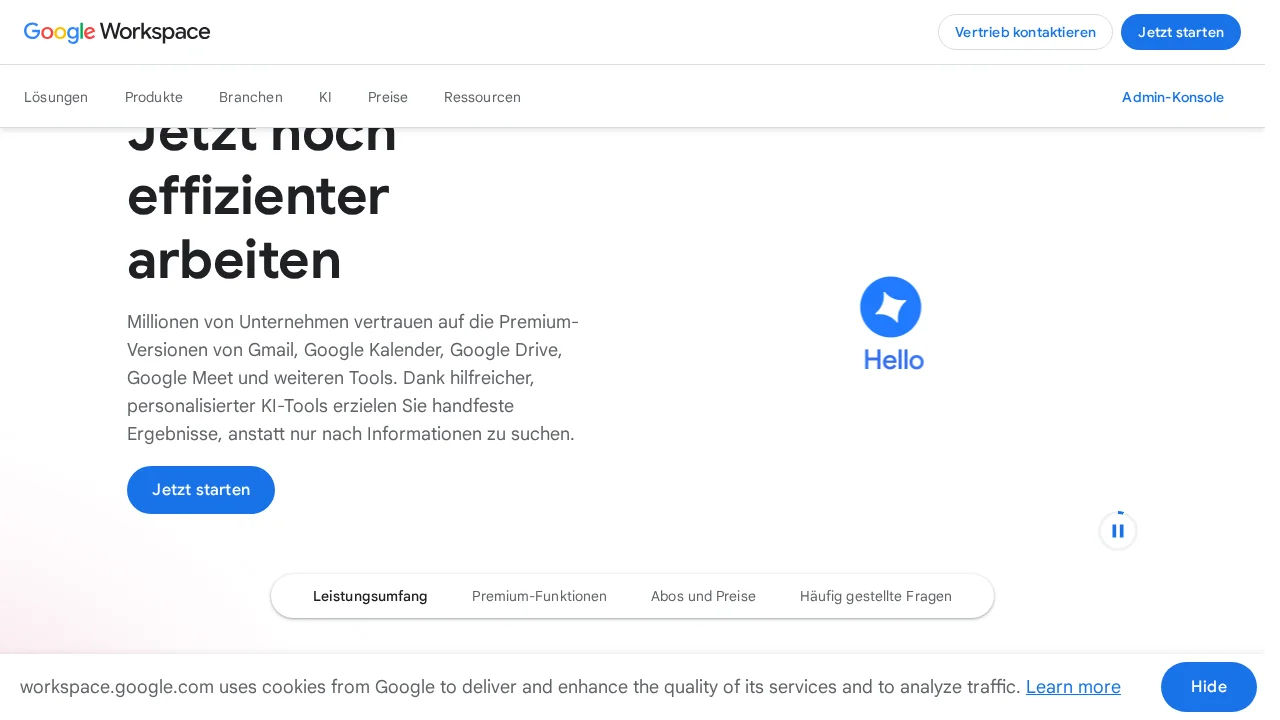Screen dimensions: 1280x720
Task: Hide the cookie notice banner
Action: point(1209,687)
